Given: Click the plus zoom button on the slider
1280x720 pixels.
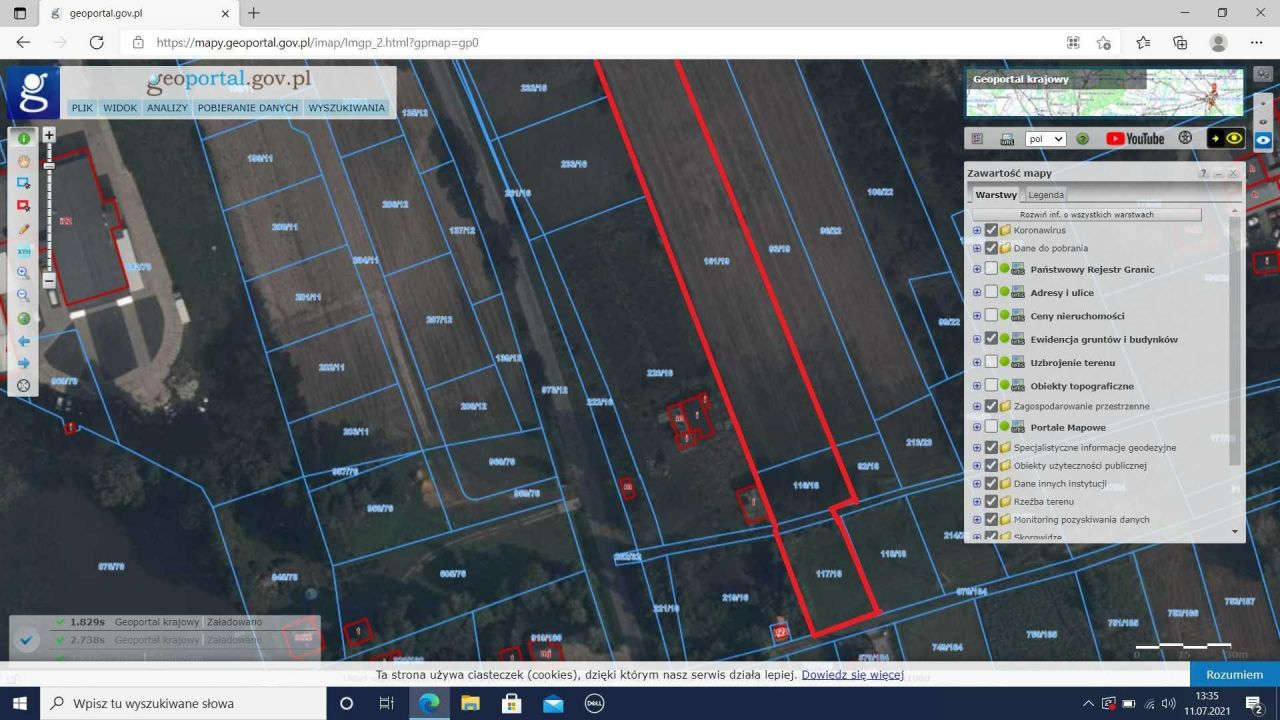Looking at the screenshot, I should pos(49,134).
